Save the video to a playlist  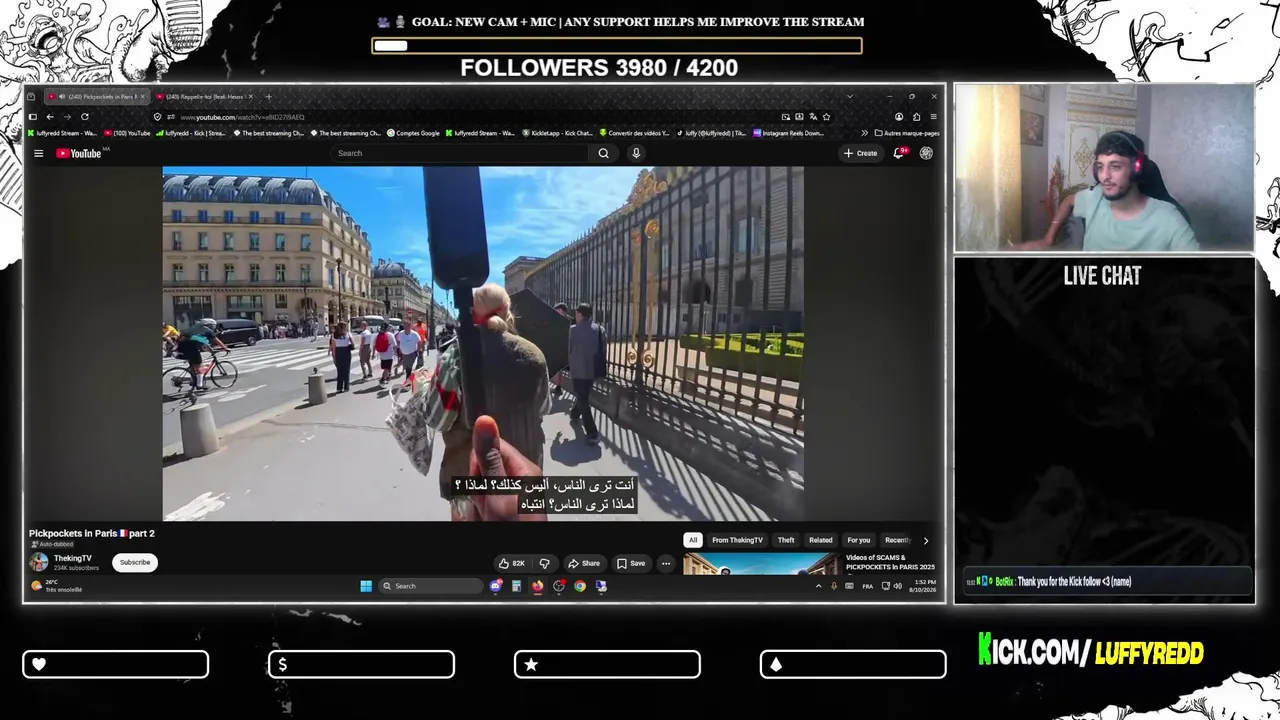click(x=631, y=563)
